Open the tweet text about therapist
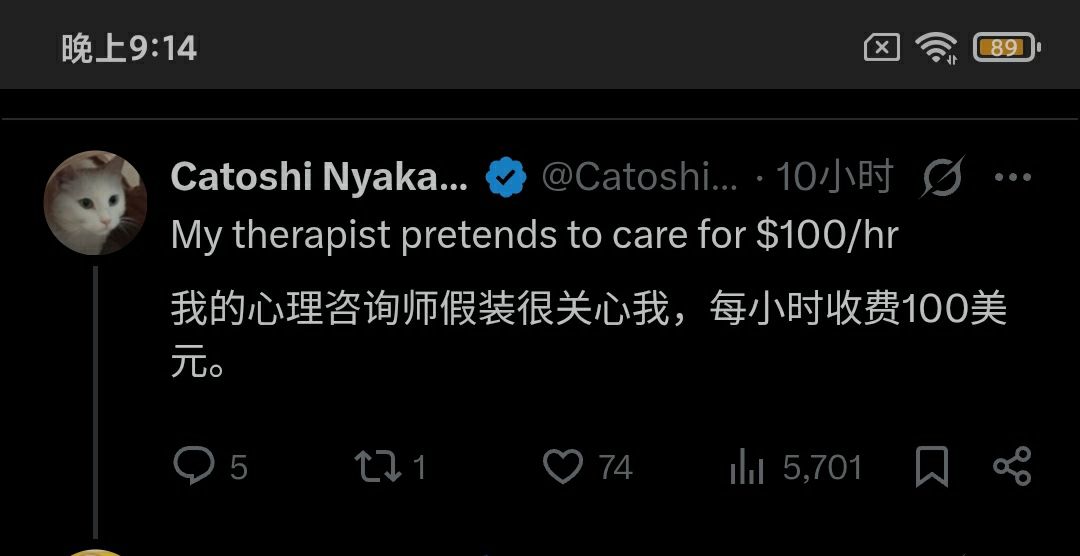This screenshot has width=1080, height=556. click(534, 236)
